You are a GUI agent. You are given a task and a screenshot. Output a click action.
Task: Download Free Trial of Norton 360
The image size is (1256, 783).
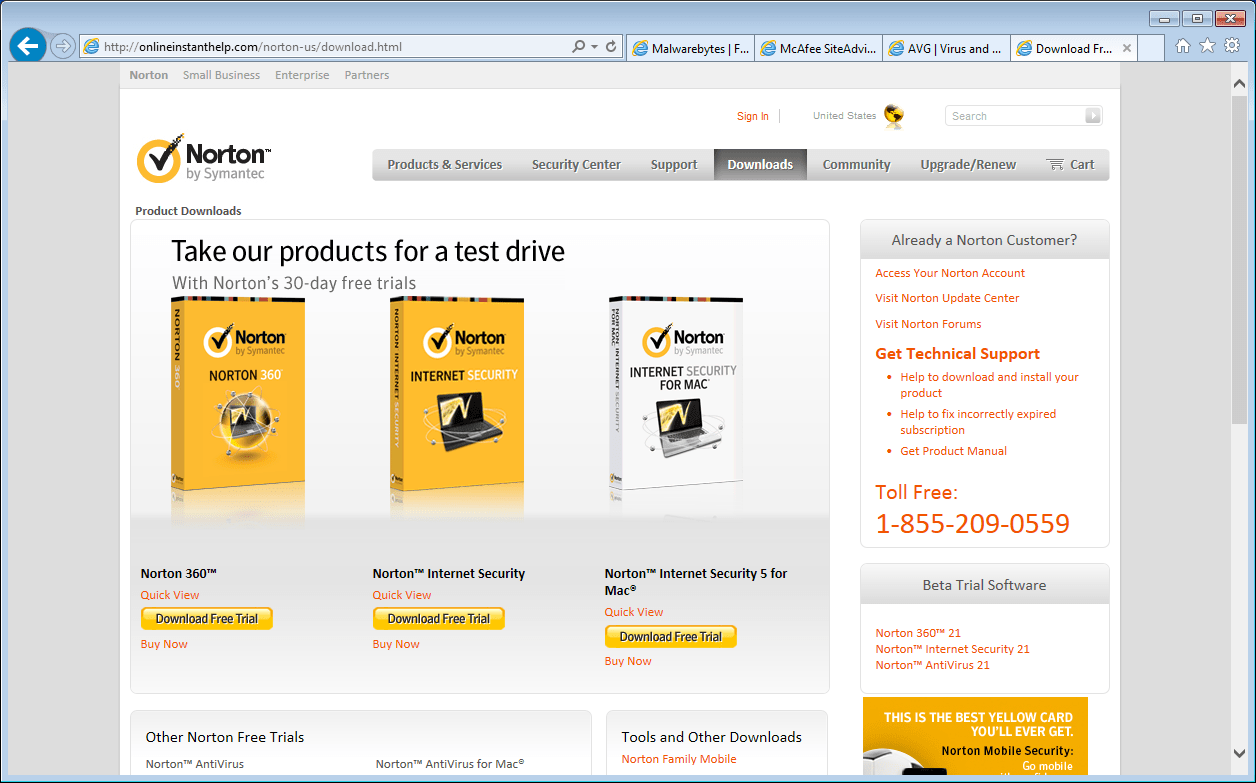click(x=207, y=619)
